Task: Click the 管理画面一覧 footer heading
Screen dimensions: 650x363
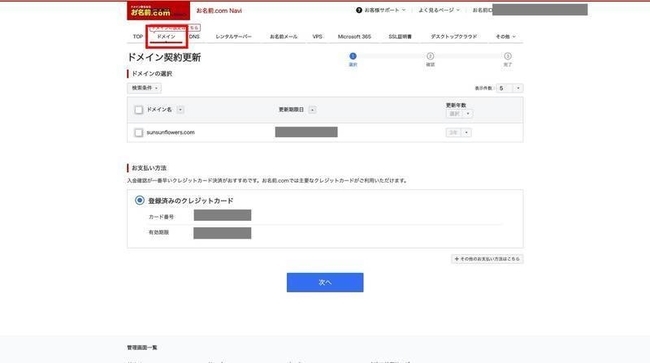Action: (142, 348)
